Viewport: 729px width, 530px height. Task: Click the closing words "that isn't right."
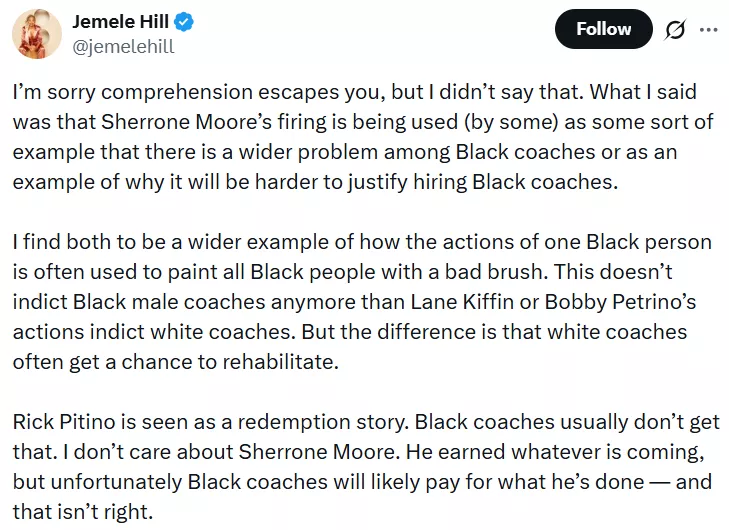[x=80, y=511]
